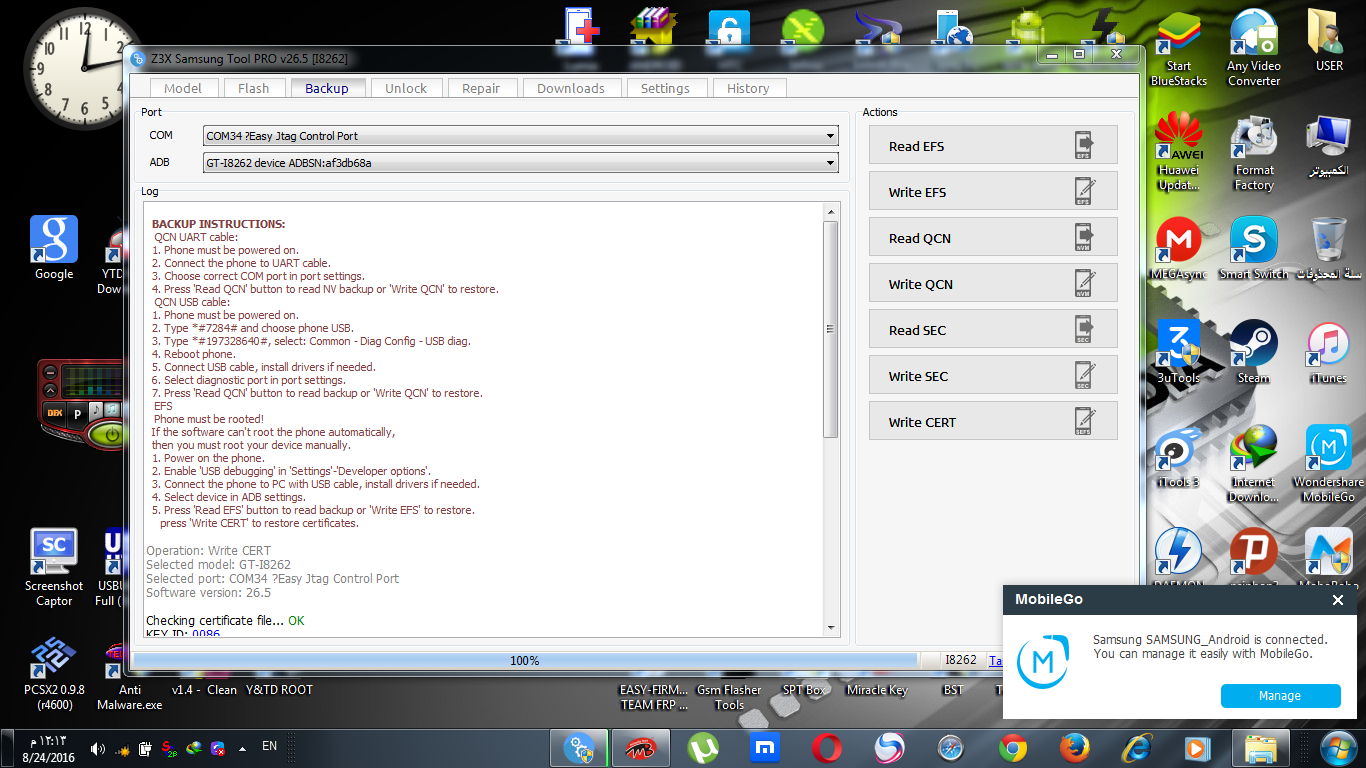Click 'Checking certificate file... OK' log line
The width and height of the screenshot is (1366, 768).
coord(225,621)
